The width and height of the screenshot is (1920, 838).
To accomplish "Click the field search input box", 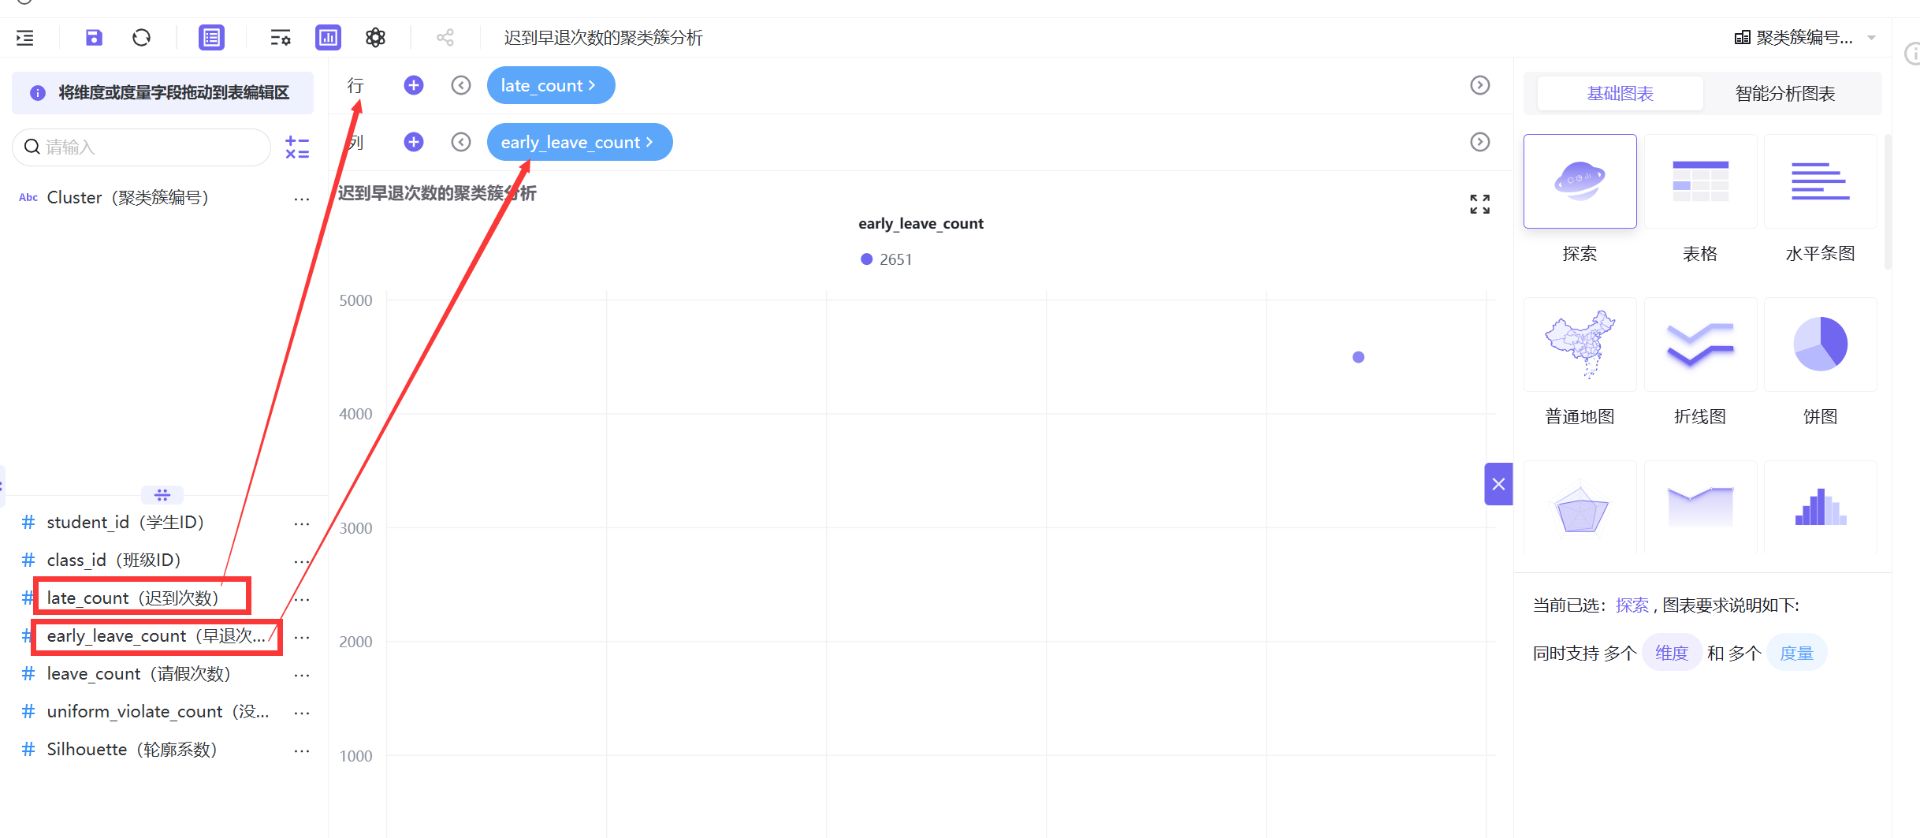I will 141,147.
